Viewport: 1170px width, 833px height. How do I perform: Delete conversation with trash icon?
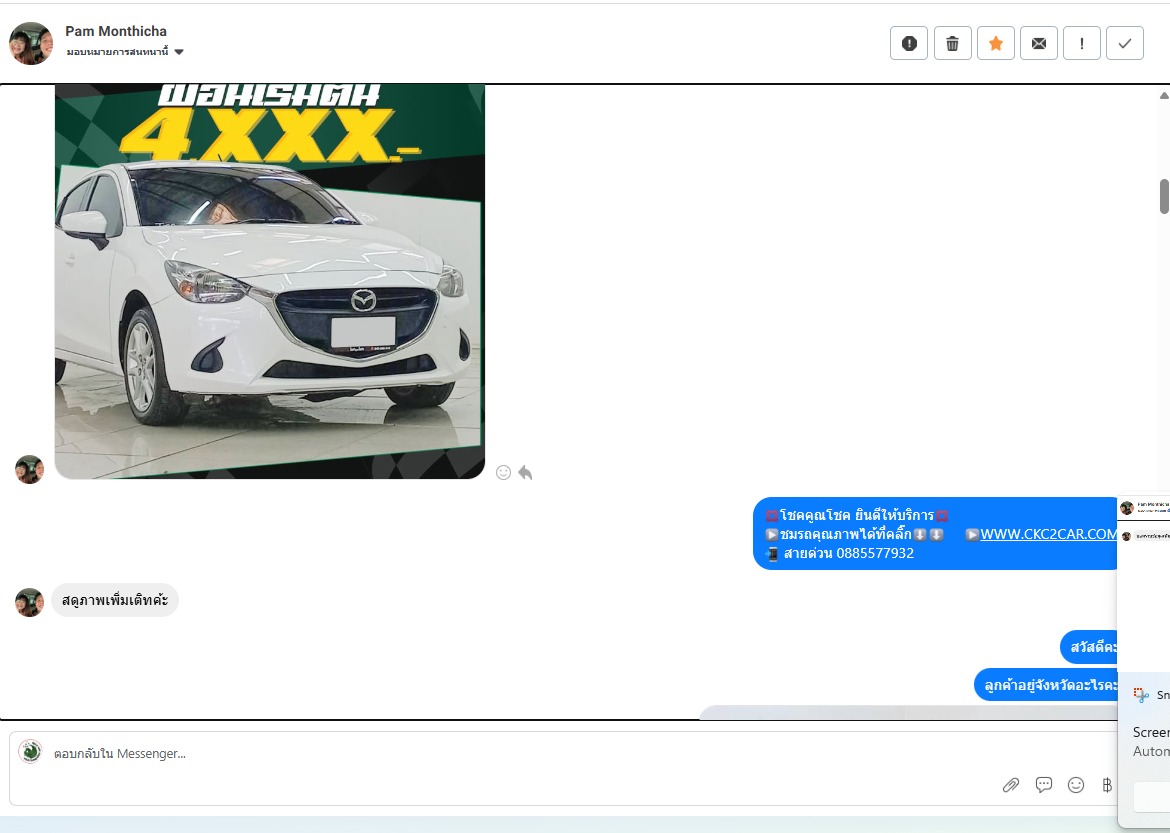(952, 43)
